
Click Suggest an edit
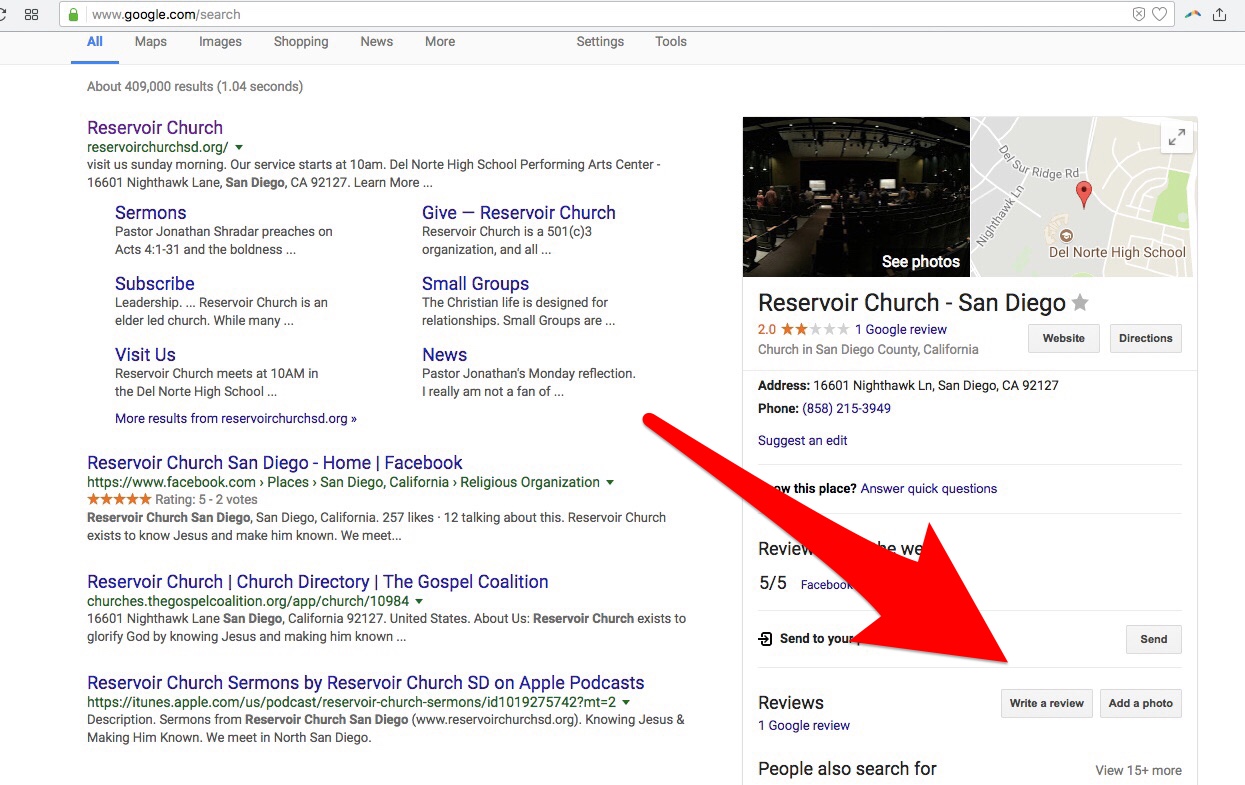[x=803, y=441]
